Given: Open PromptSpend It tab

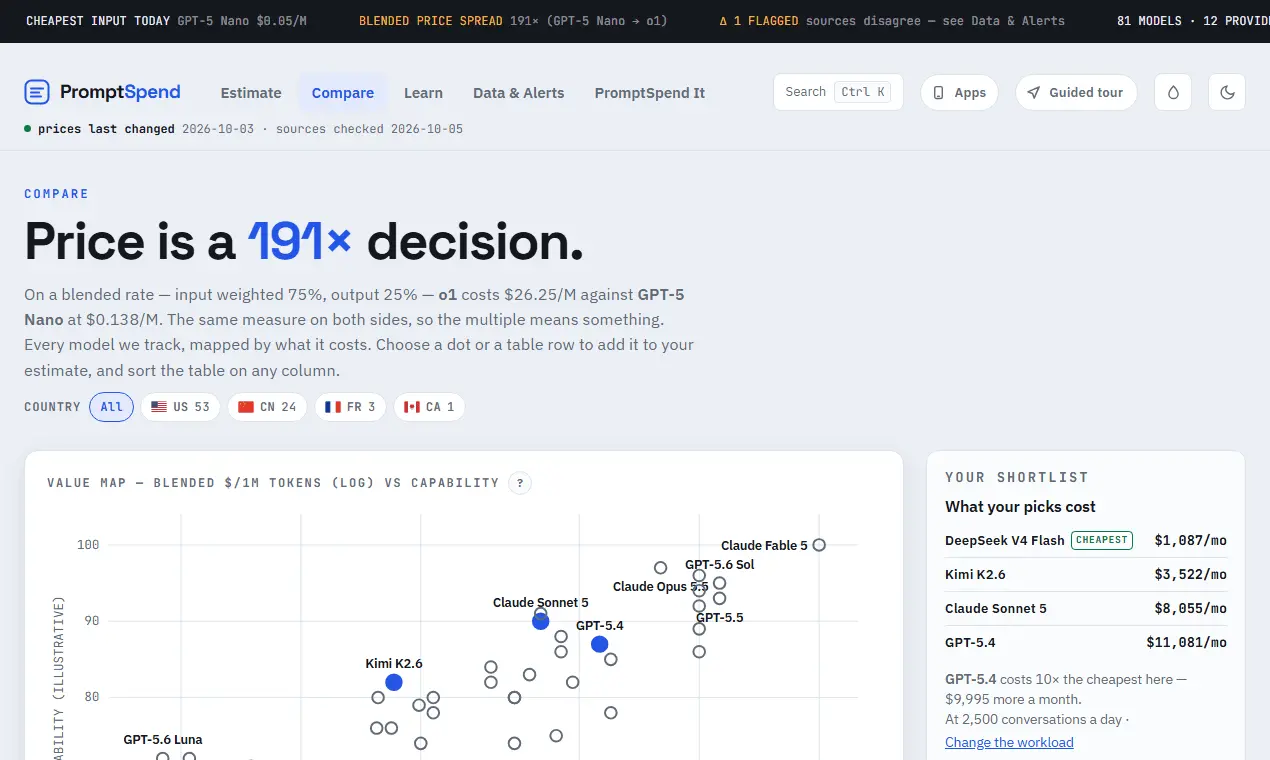Looking at the screenshot, I should coord(650,93).
